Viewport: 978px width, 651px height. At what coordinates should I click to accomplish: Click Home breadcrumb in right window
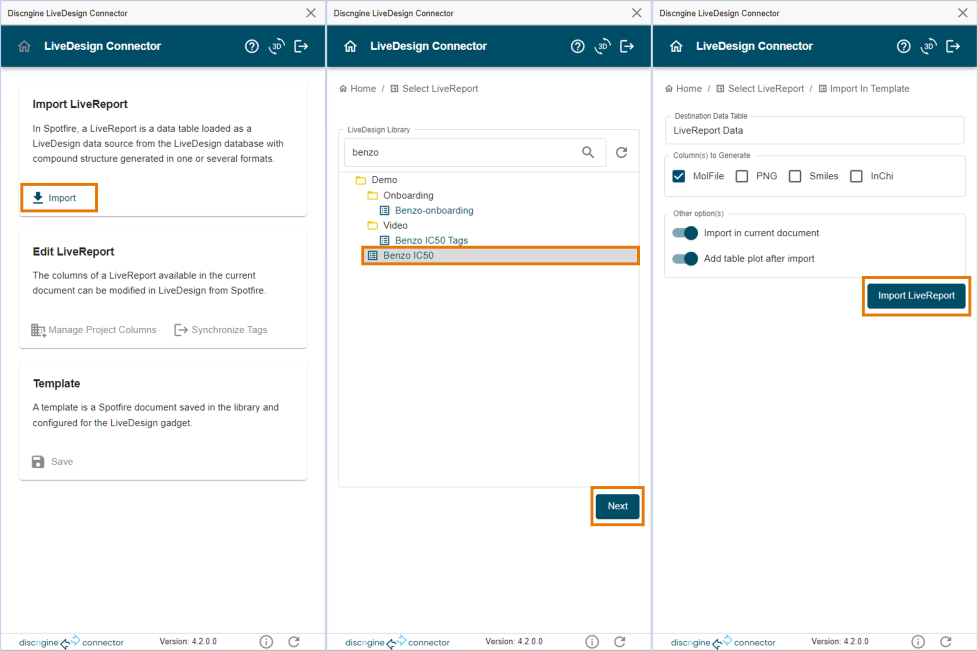pyautogui.click(x=684, y=89)
